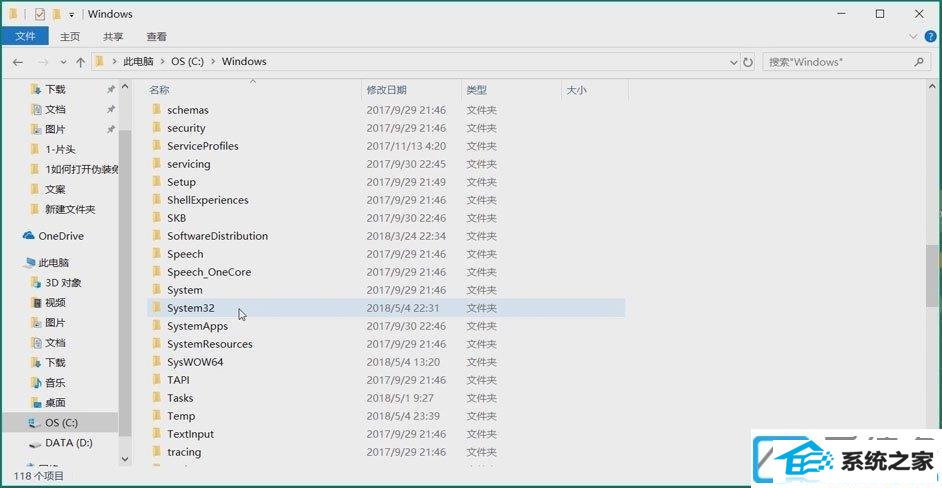Click the 桌面 icon in sidebar
Viewport: 942px width, 488px height.
(x=36, y=403)
